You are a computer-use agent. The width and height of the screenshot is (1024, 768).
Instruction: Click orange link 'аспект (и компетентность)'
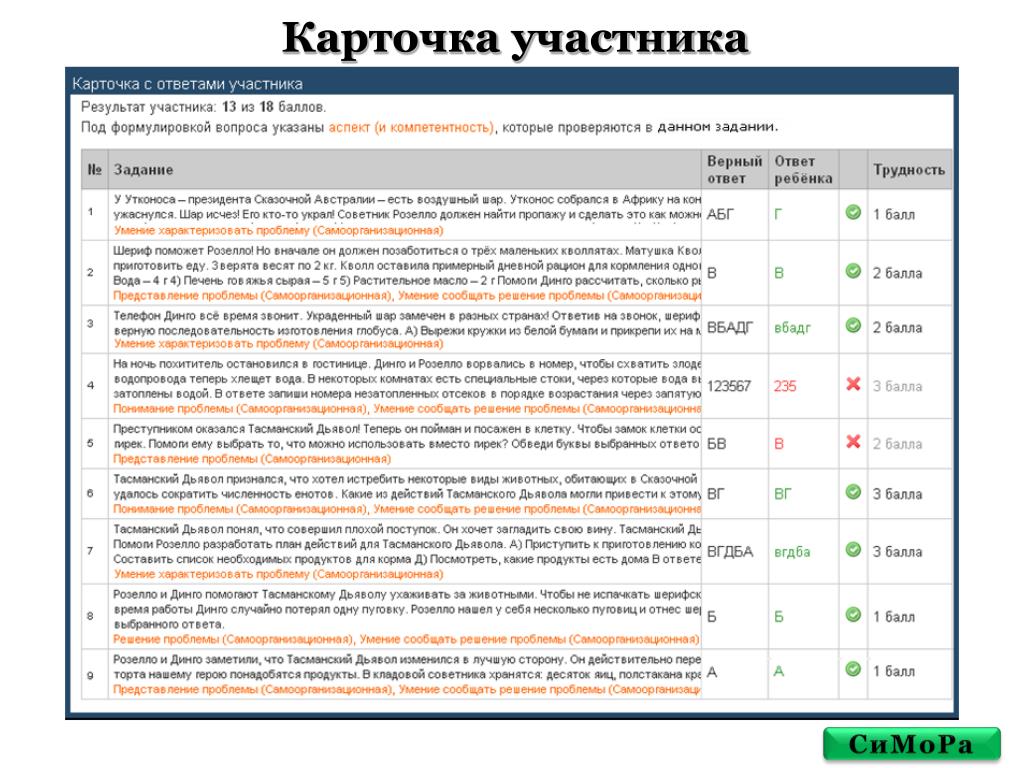[411, 127]
